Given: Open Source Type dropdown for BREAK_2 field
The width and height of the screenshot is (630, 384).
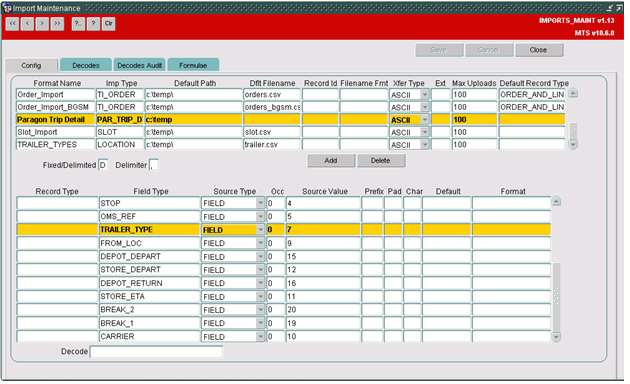Looking at the screenshot, I should click(260, 310).
